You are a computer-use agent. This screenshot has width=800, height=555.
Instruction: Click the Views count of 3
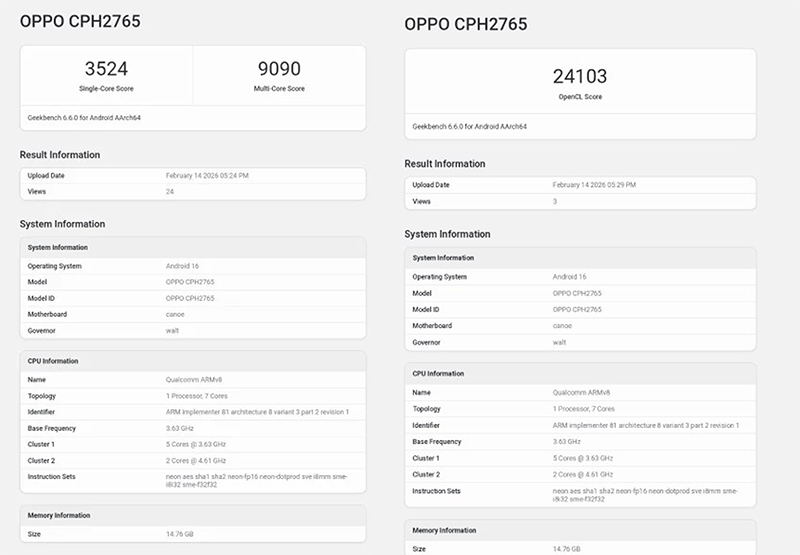pyautogui.click(x=555, y=201)
